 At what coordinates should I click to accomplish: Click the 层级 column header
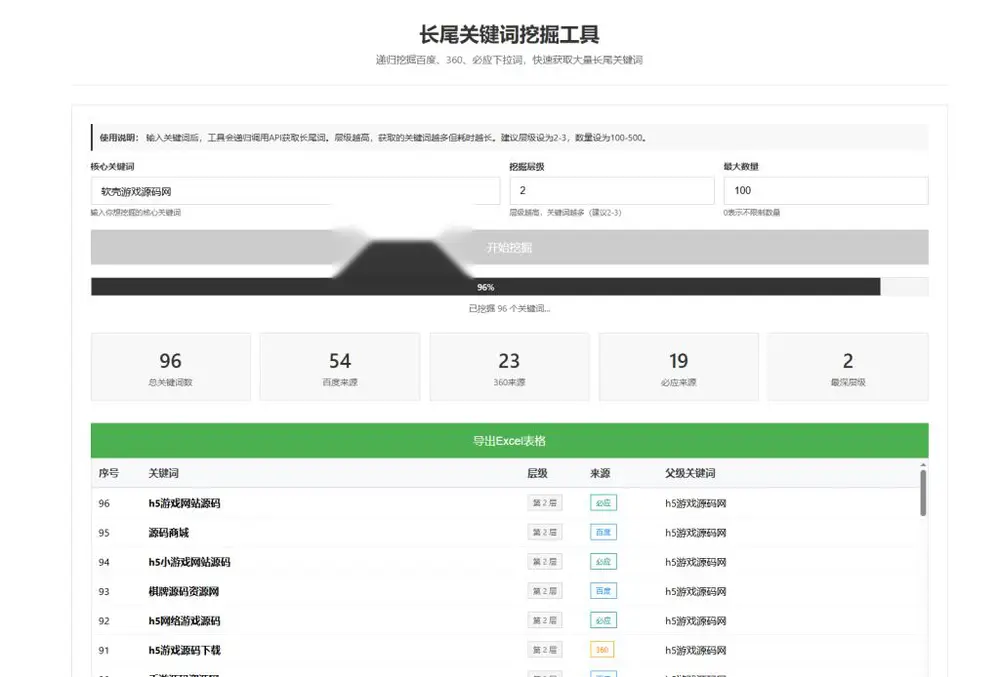pos(538,473)
